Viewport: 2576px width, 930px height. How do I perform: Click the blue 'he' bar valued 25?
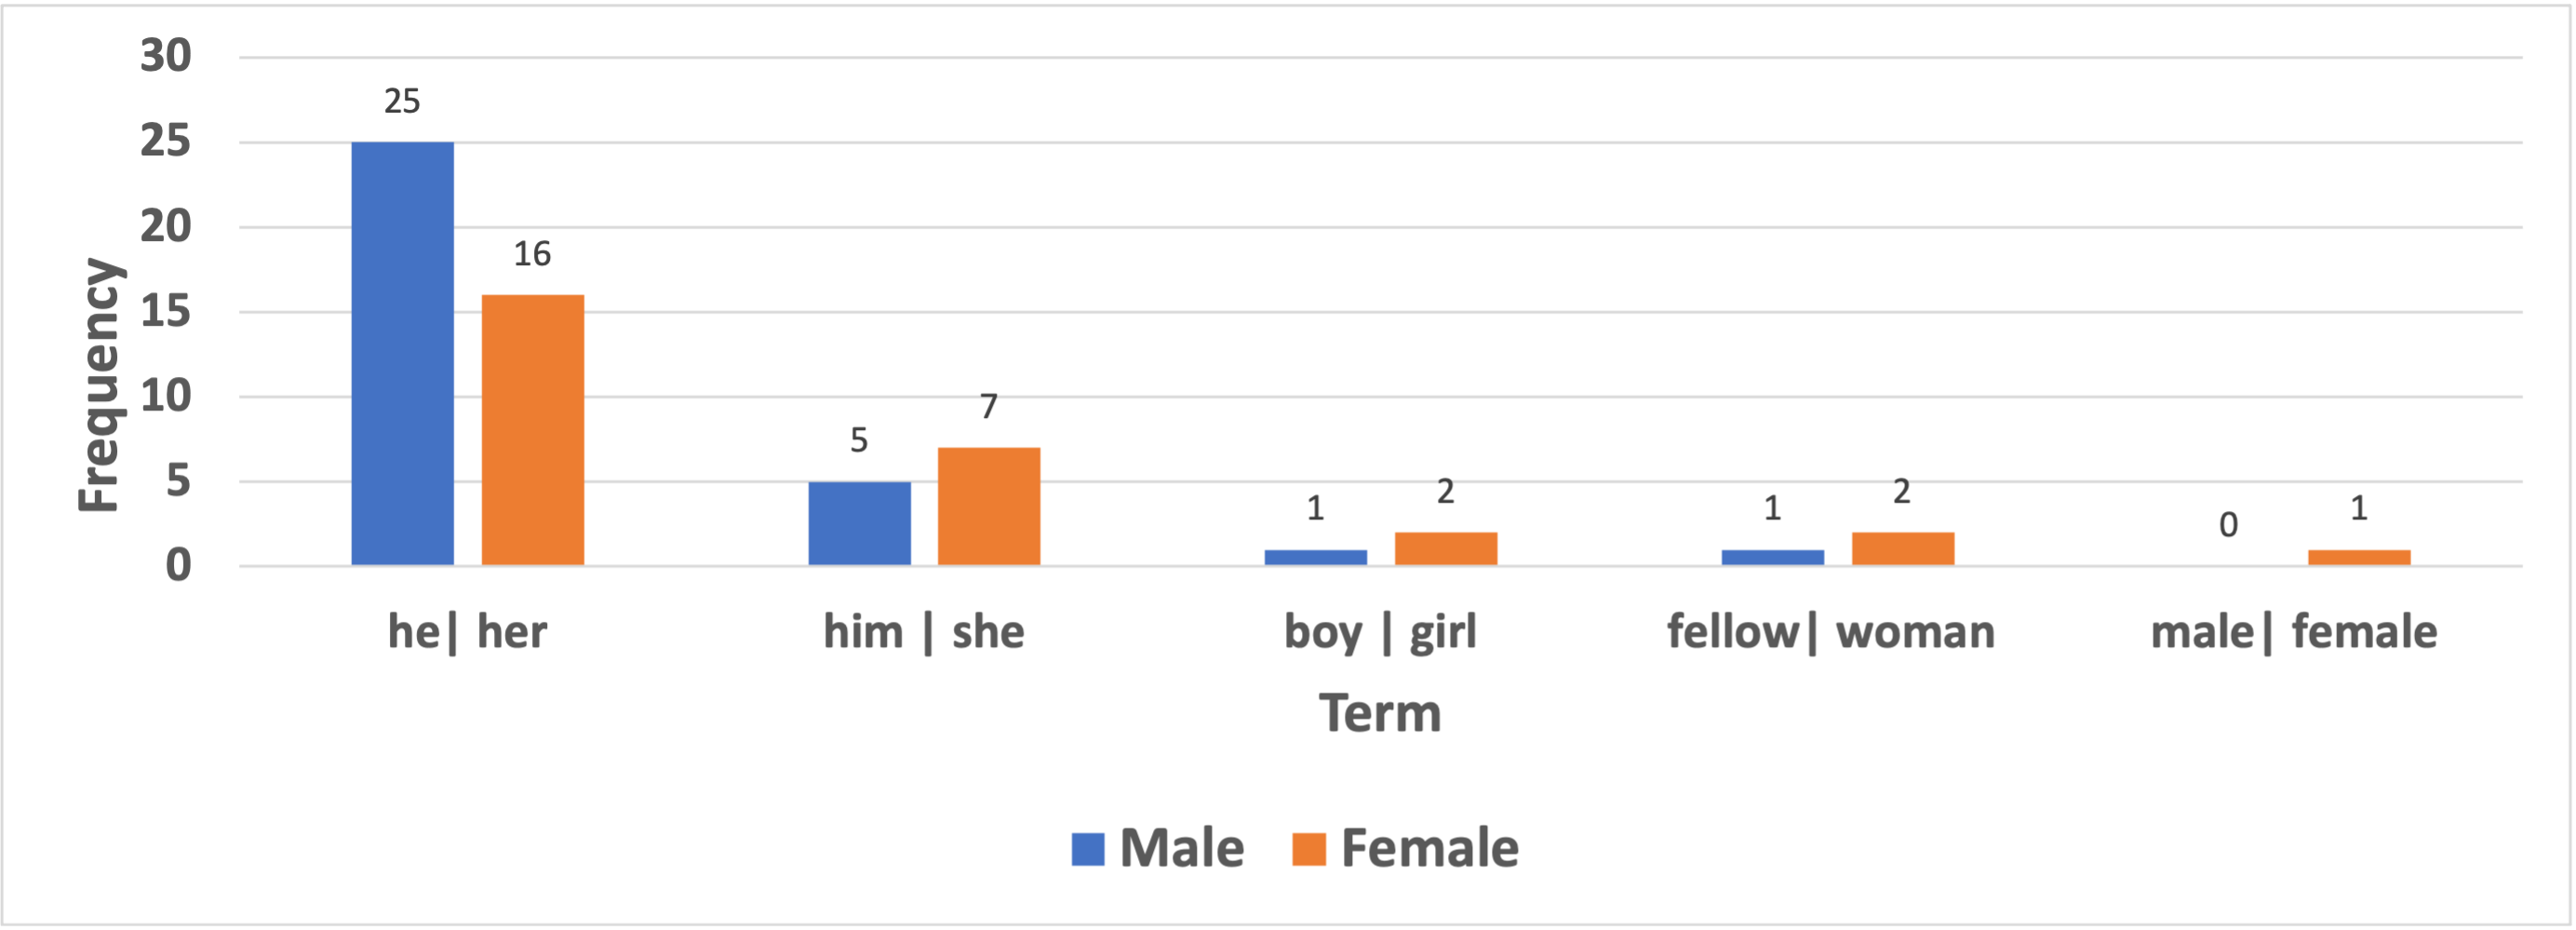pyautogui.click(x=402, y=354)
